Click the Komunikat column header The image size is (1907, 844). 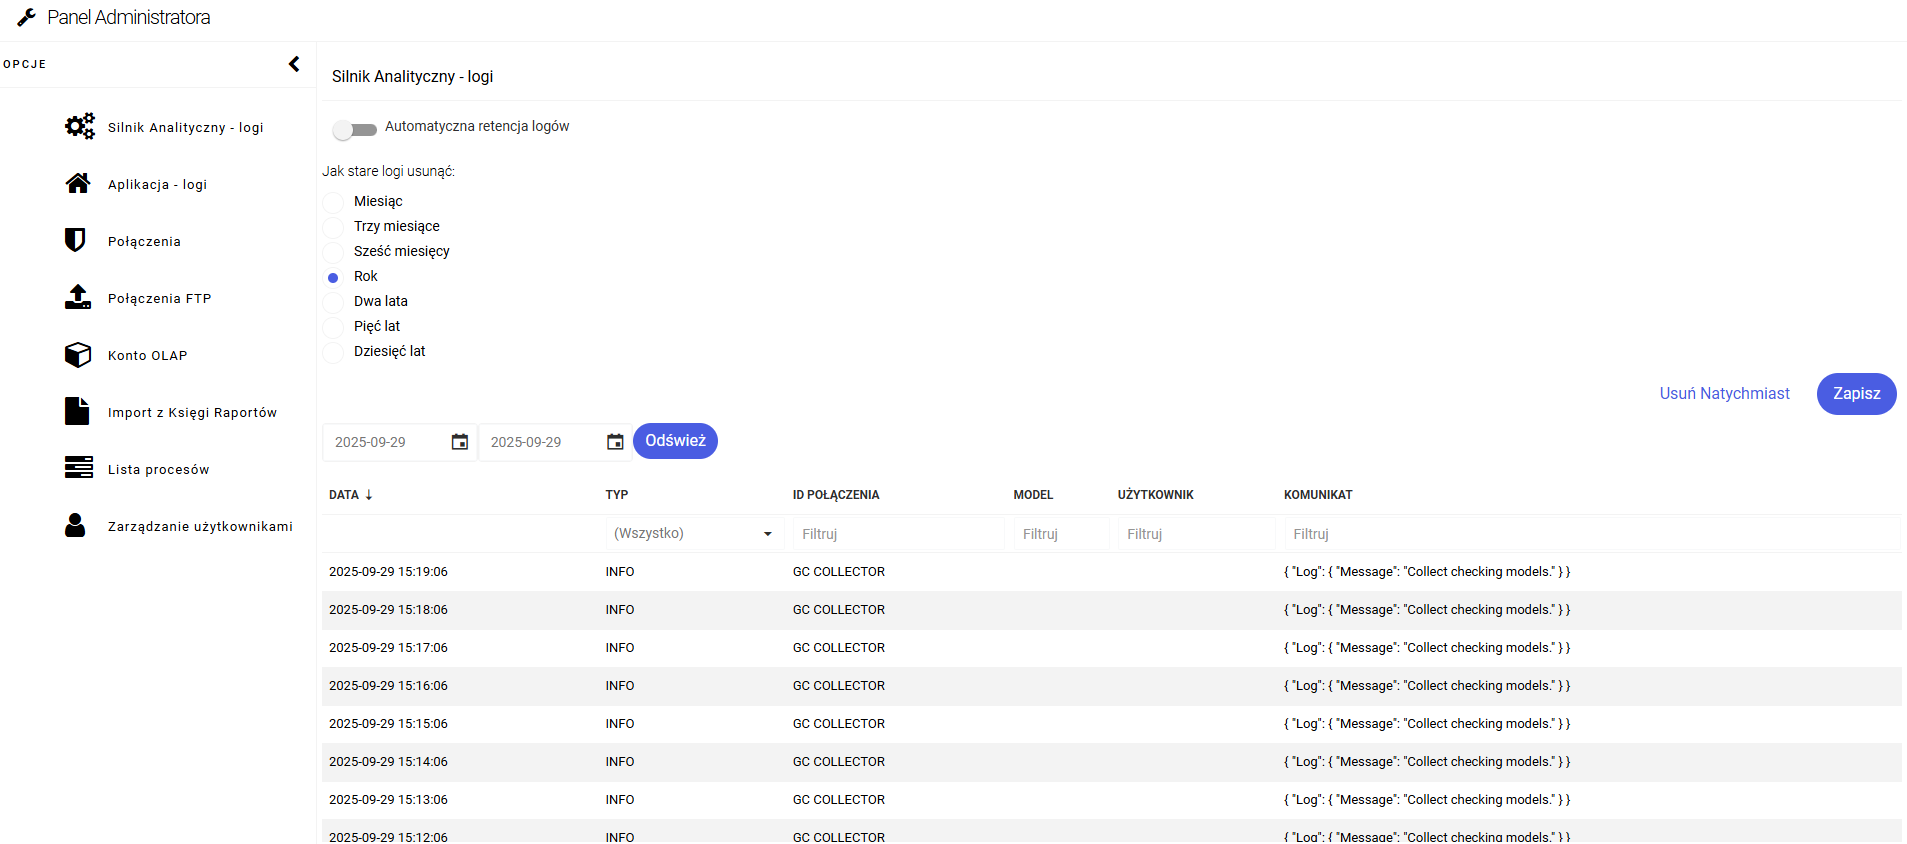(1318, 495)
